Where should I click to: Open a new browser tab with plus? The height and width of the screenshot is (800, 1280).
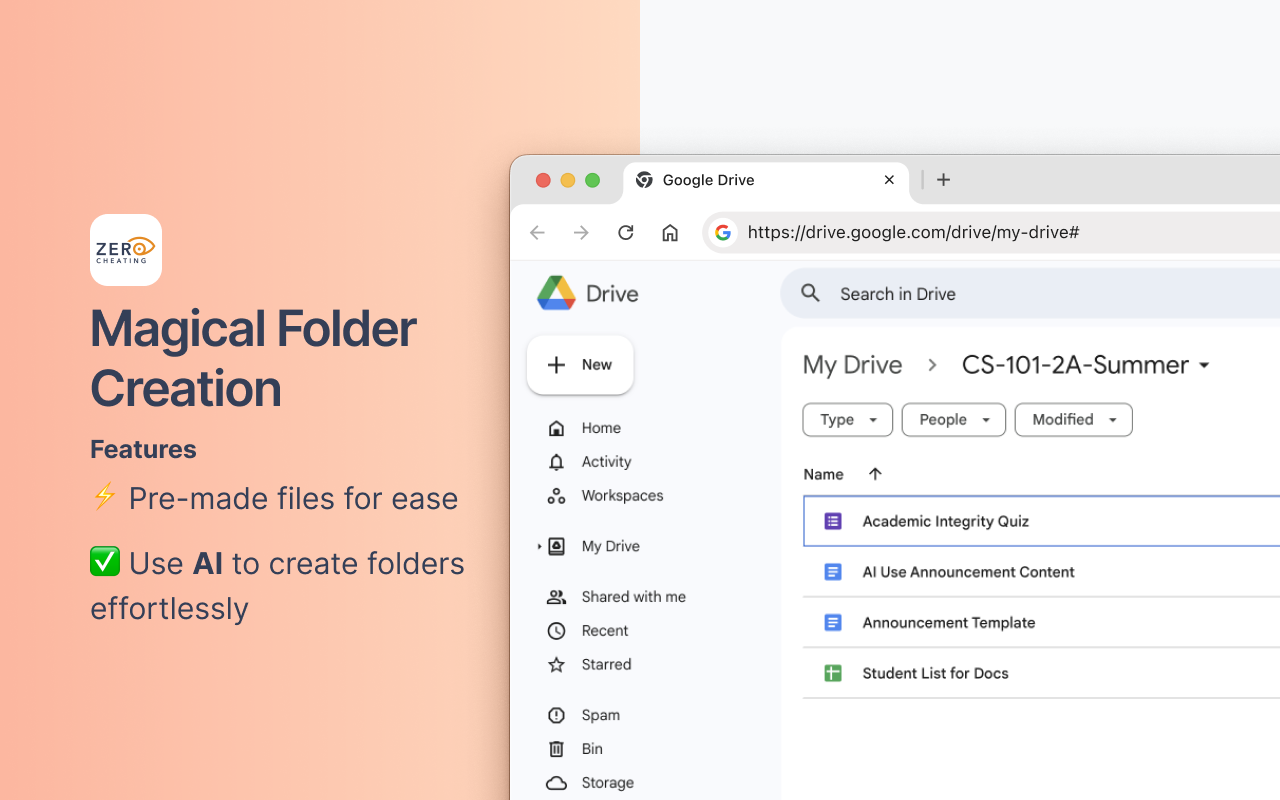(943, 180)
